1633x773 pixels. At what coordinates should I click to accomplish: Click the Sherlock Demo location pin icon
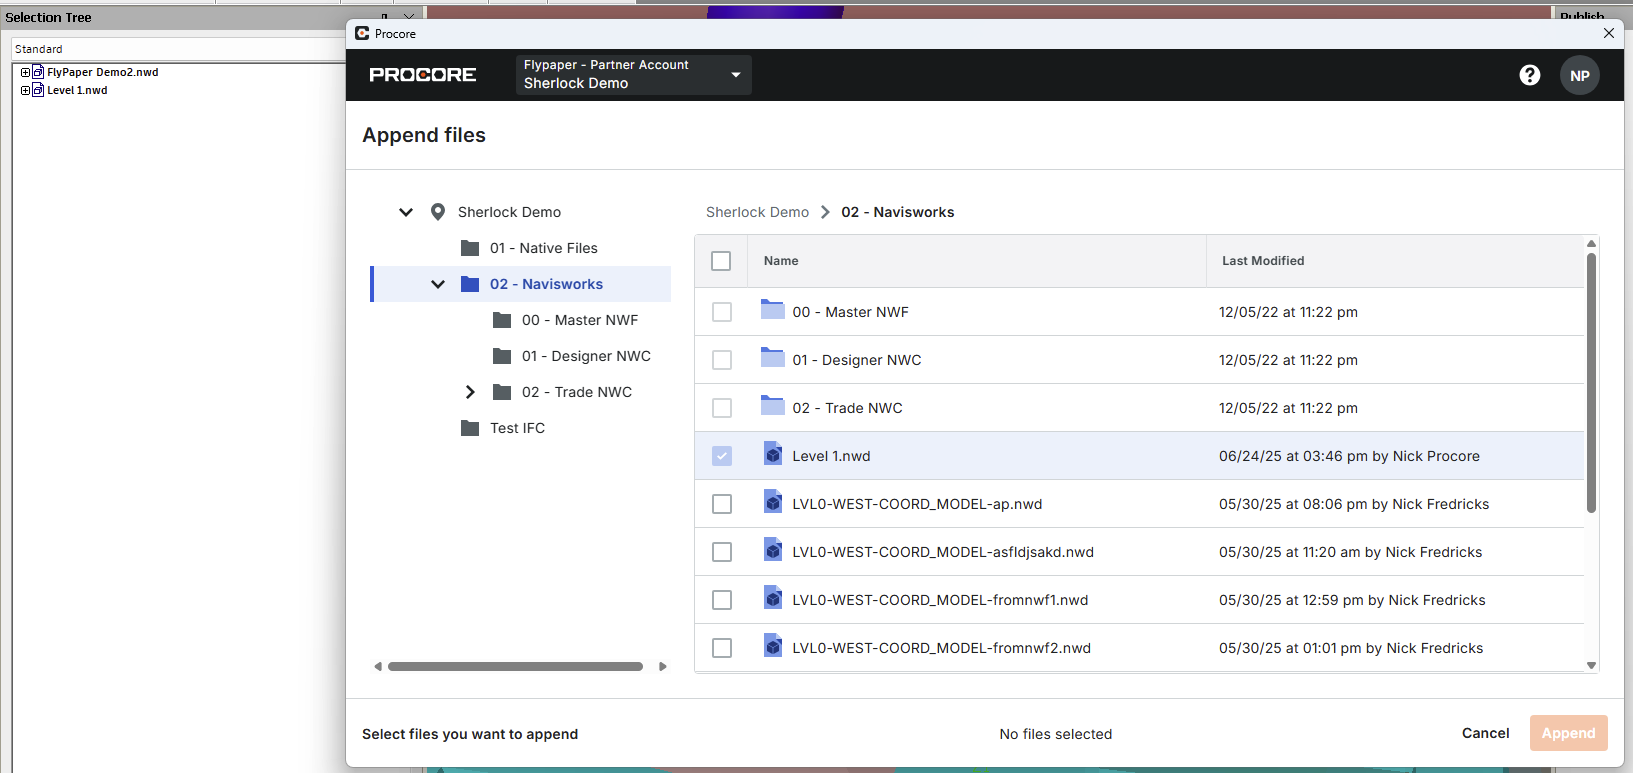438,212
